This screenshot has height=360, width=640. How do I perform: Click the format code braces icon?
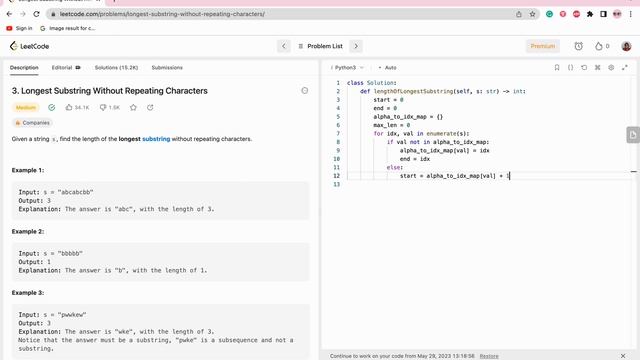pyautogui.click(x=570, y=68)
